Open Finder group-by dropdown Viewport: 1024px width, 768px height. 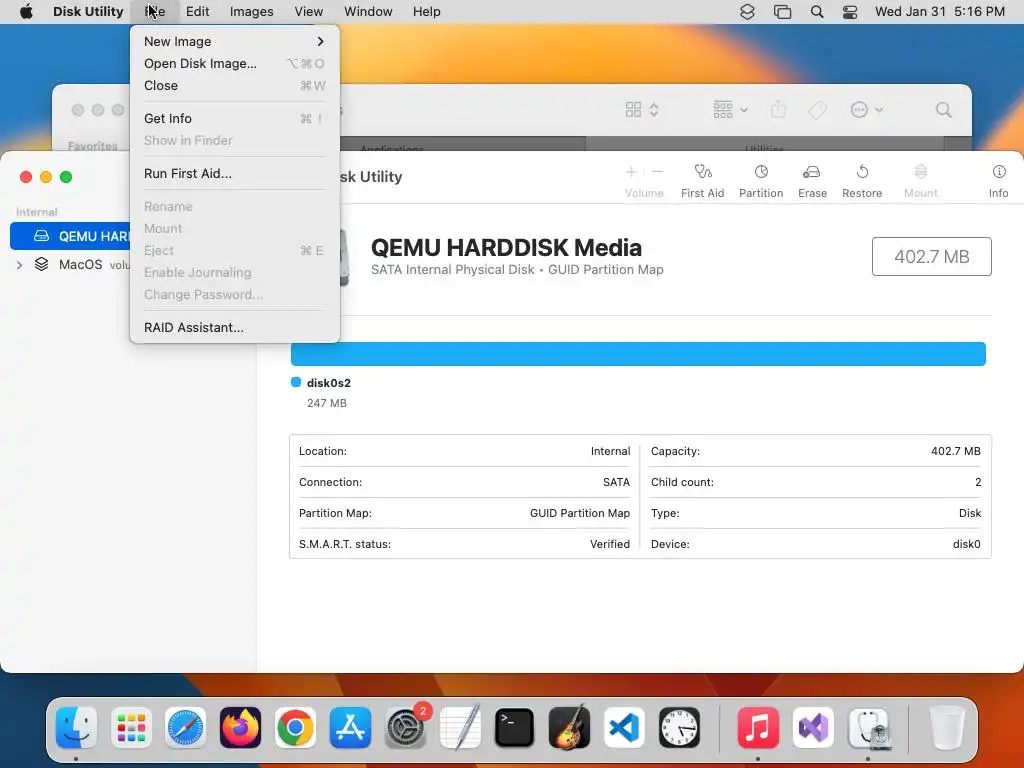pyautogui.click(x=731, y=110)
